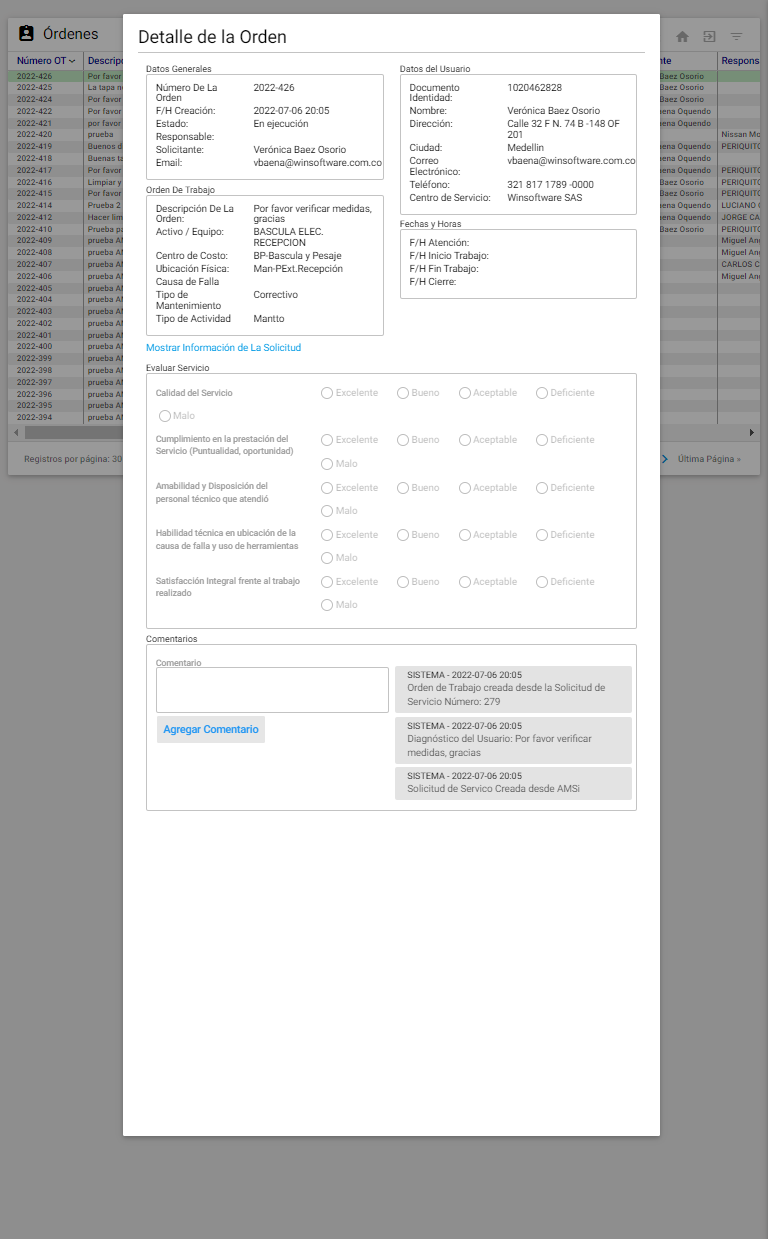
Task: Click 'BASCULA ELEC. RECEPCION' equipment value
Action: (289, 237)
